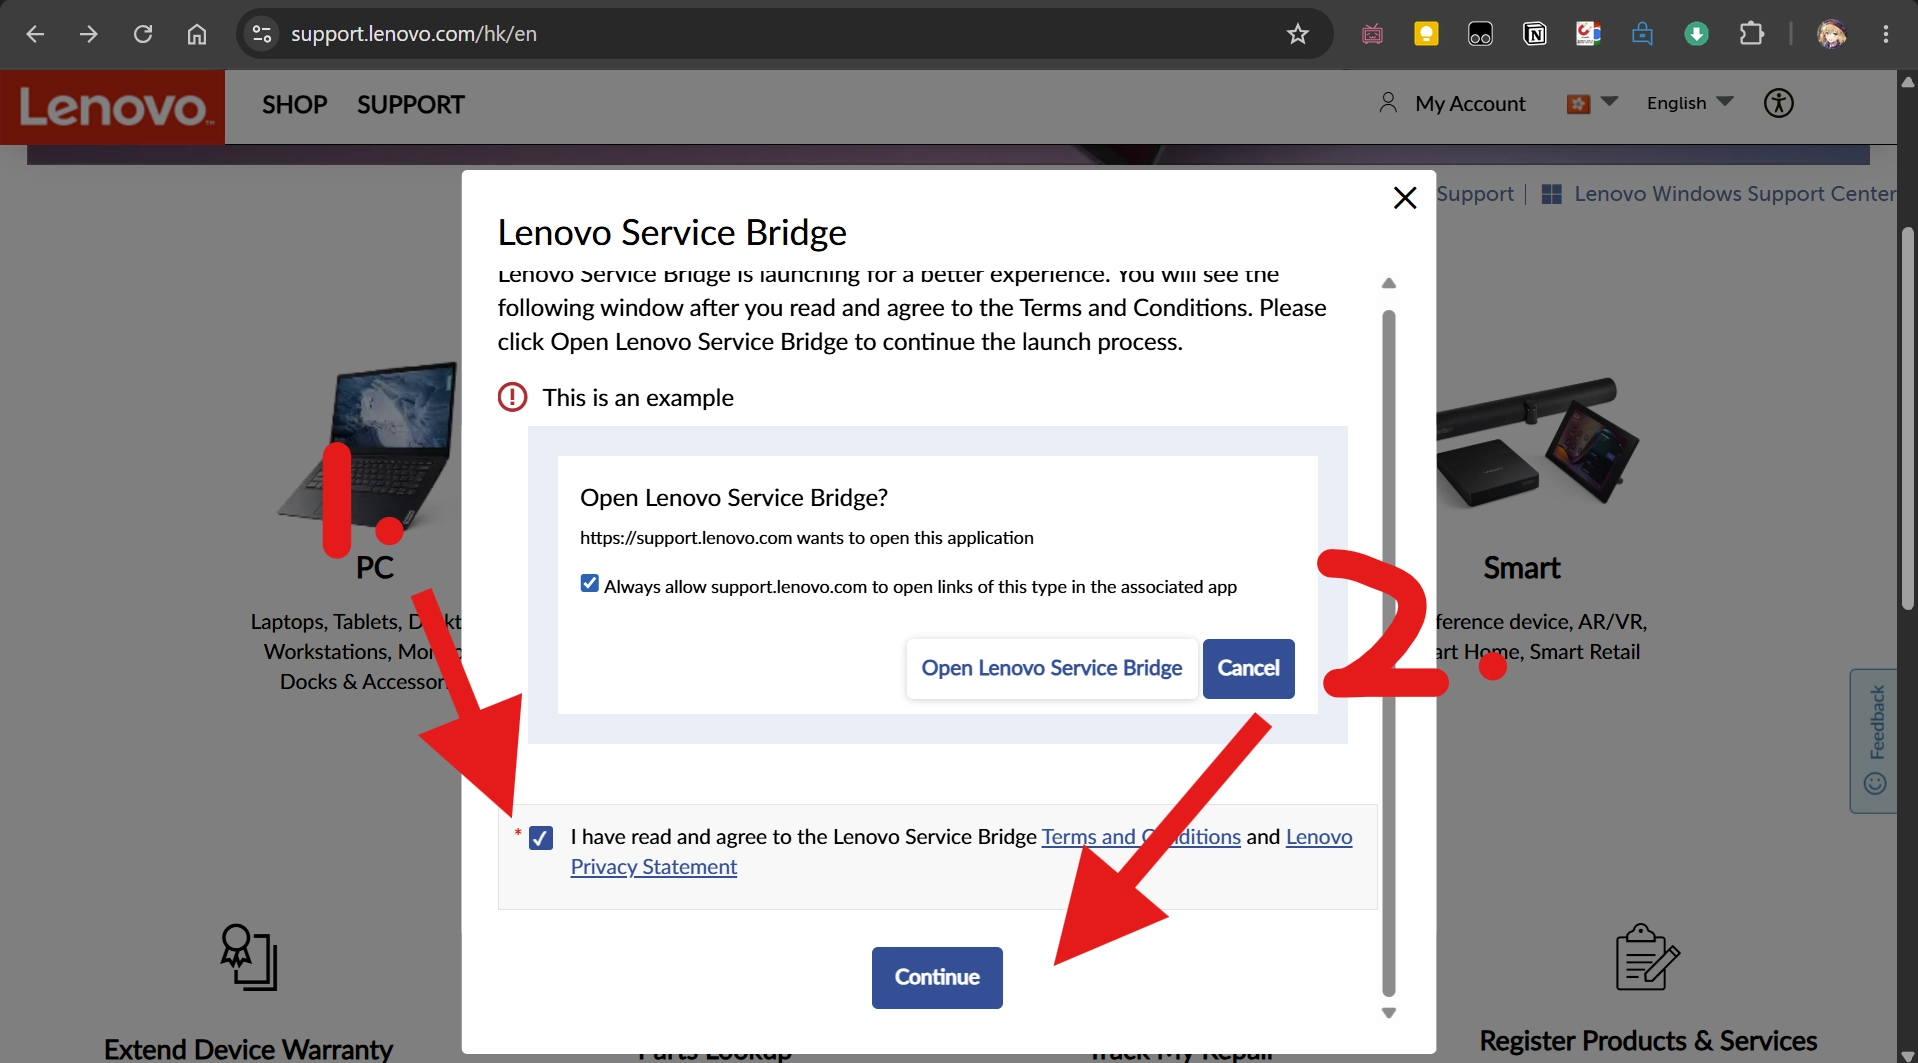
Task: Click the red warning 'This is an example' icon
Action: tap(512, 397)
